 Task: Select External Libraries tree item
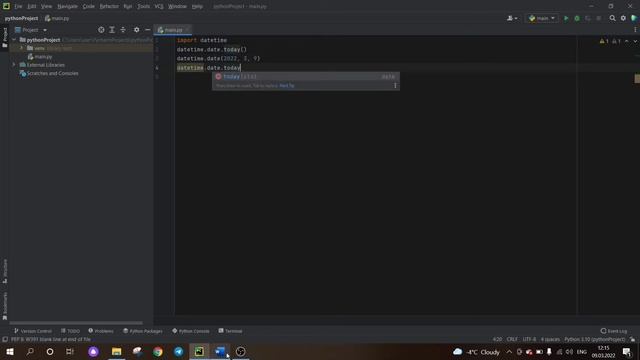42,65
